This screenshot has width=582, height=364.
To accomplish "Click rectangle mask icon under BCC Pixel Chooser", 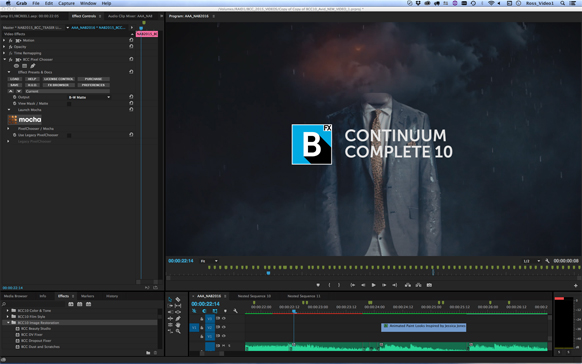I will click(x=24, y=66).
